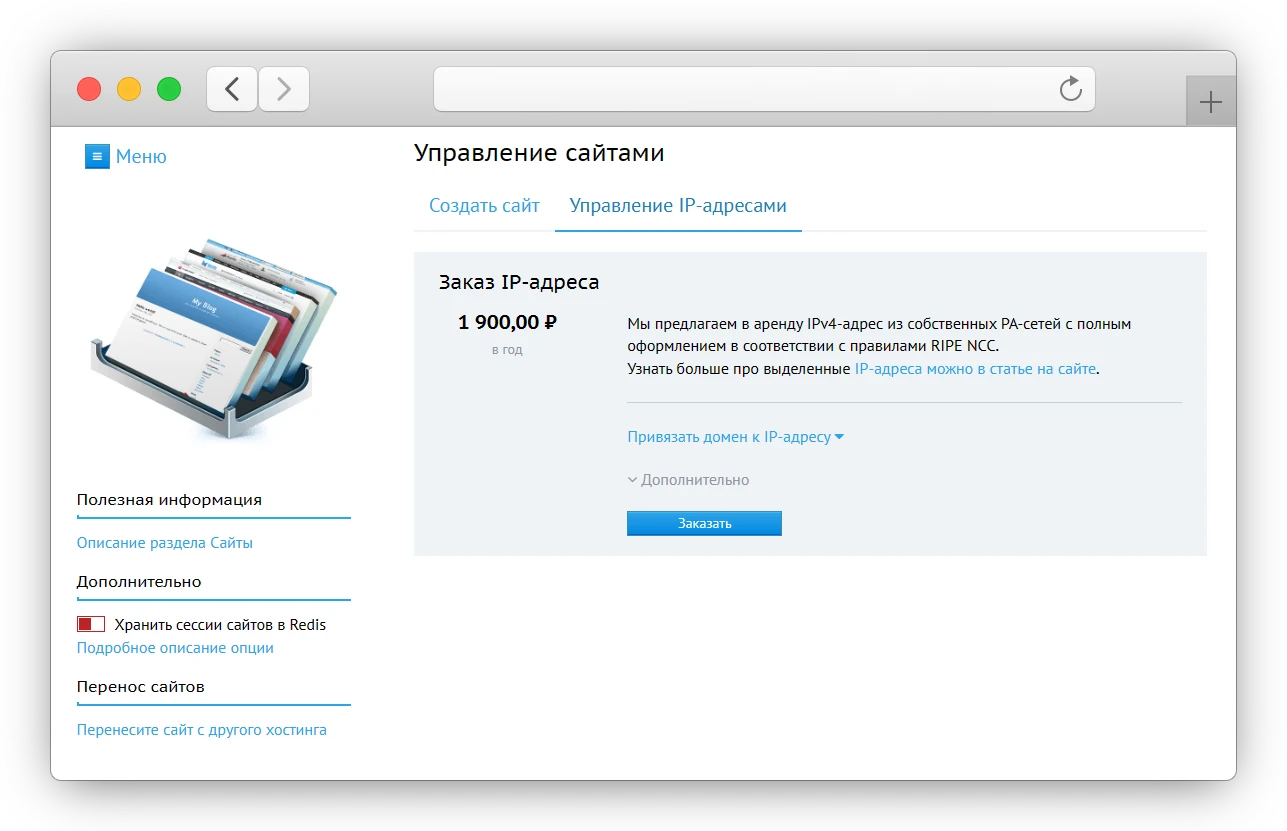Collapse the Дополнительно disclosure chevron
Viewport: 1287px width, 831px height.
pos(634,479)
